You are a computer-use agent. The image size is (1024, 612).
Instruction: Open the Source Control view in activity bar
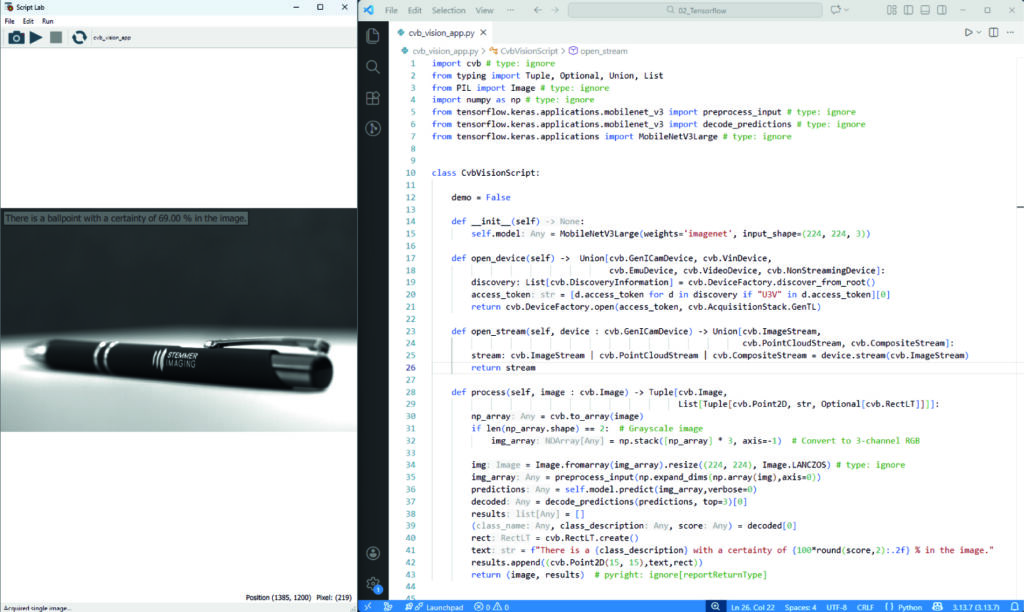(x=373, y=129)
